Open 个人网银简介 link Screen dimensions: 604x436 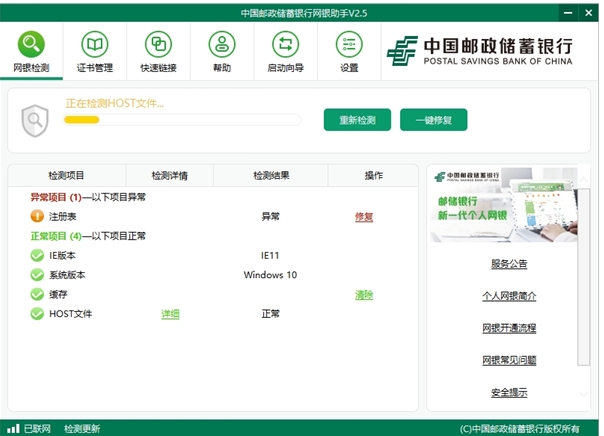(509, 296)
